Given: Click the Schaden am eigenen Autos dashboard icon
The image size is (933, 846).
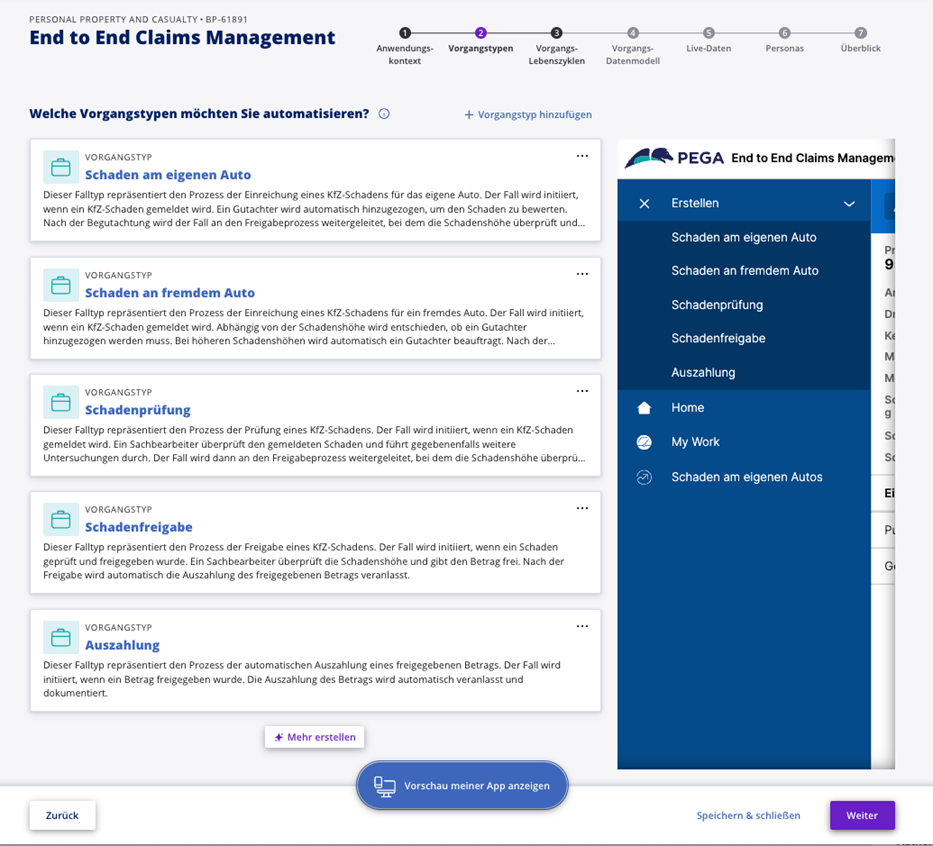Looking at the screenshot, I should click(x=644, y=477).
